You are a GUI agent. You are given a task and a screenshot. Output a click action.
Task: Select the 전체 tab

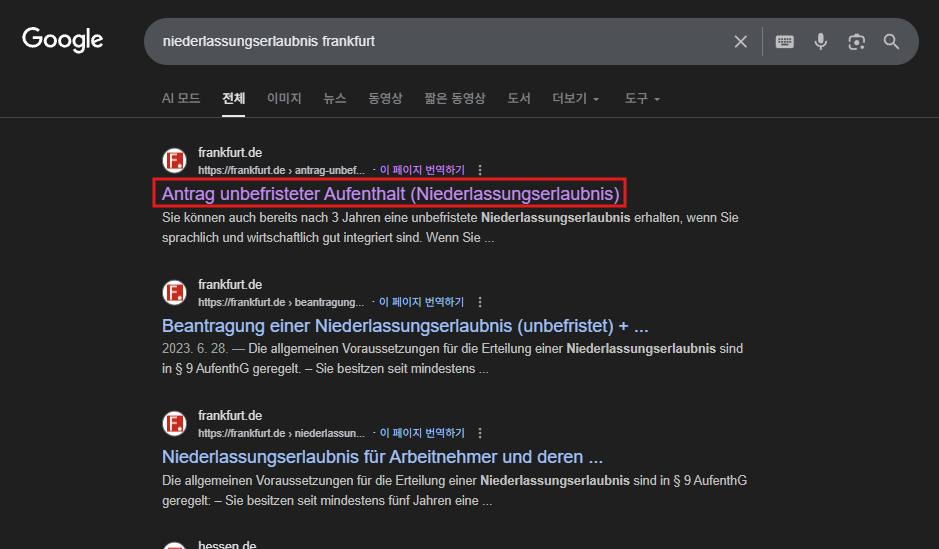click(234, 98)
